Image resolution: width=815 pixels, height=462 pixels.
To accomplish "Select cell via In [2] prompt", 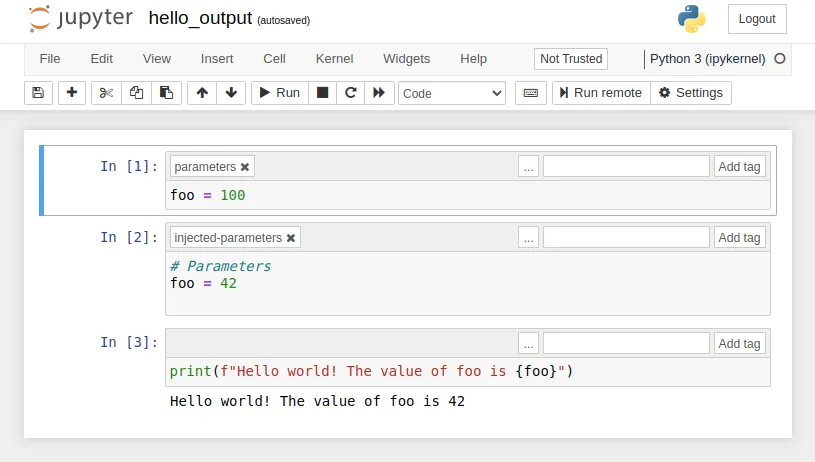I will click(129, 237).
